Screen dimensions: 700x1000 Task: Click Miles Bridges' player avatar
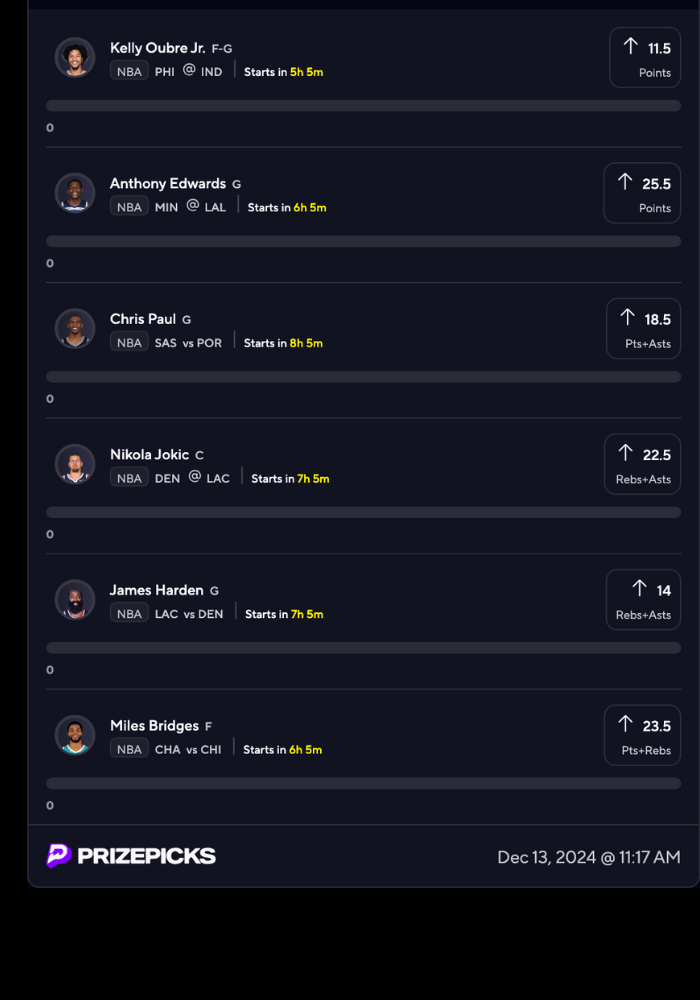click(75, 735)
